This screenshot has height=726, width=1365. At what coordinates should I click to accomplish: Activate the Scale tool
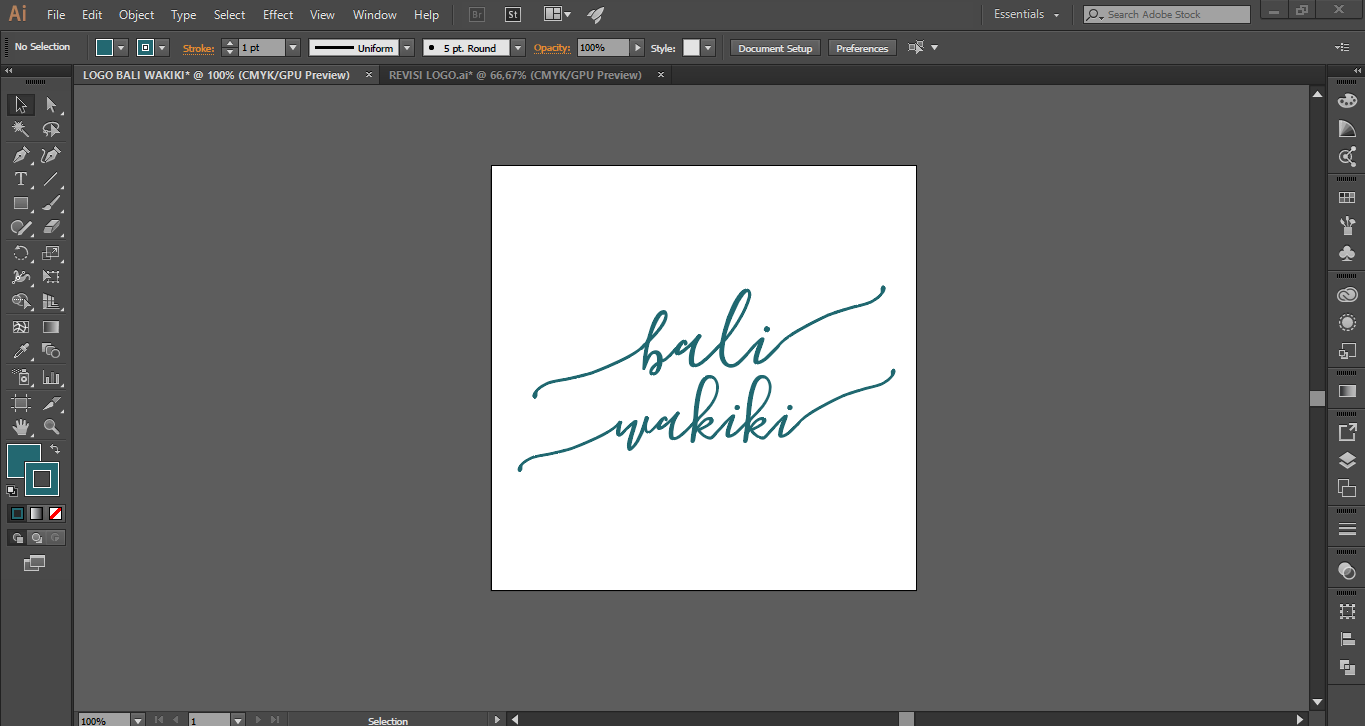point(52,253)
